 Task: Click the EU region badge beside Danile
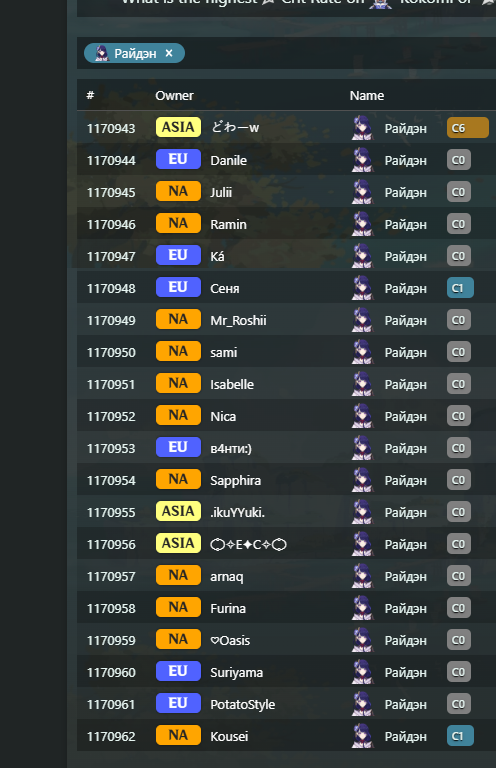point(178,159)
